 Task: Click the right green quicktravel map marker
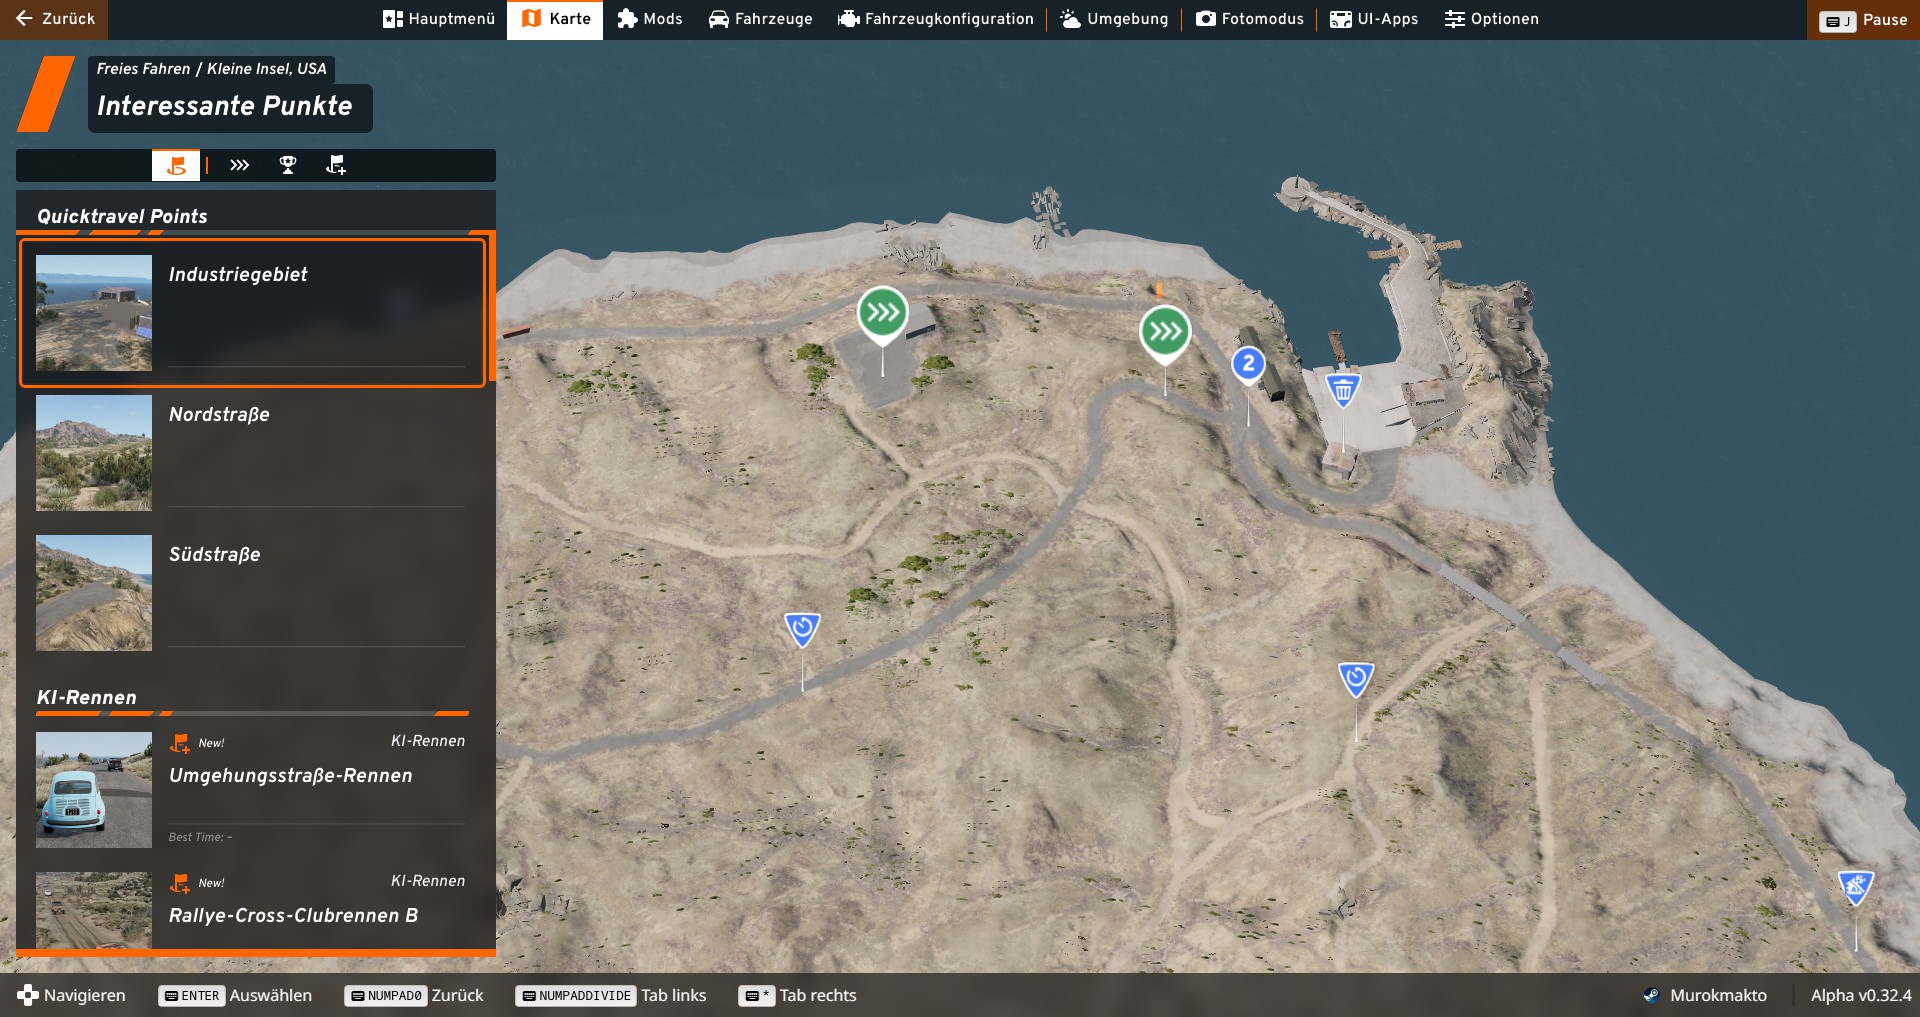[x=1165, y=332]
